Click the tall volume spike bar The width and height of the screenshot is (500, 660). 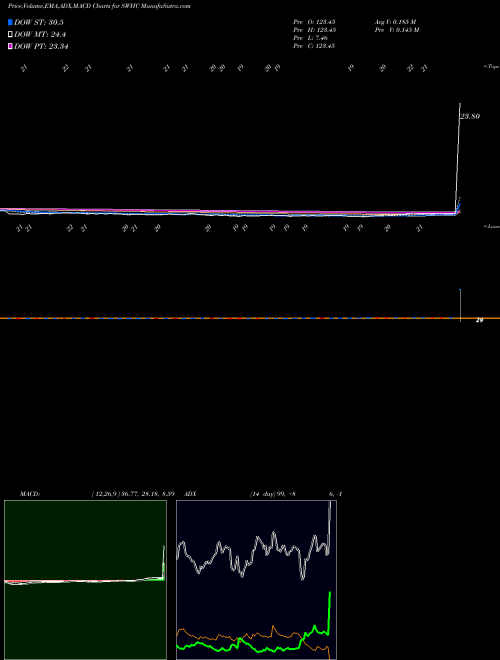460,305
